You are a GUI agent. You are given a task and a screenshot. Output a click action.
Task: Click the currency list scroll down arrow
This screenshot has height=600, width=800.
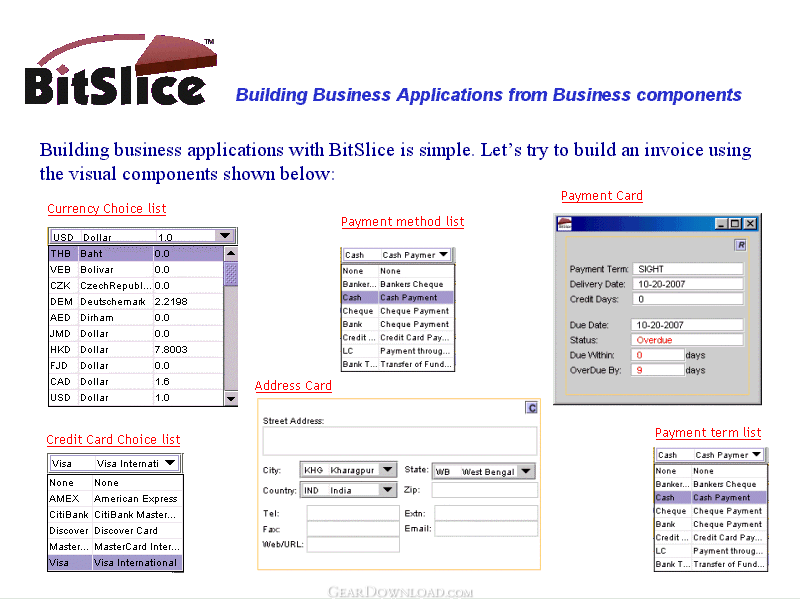[231, 398]
